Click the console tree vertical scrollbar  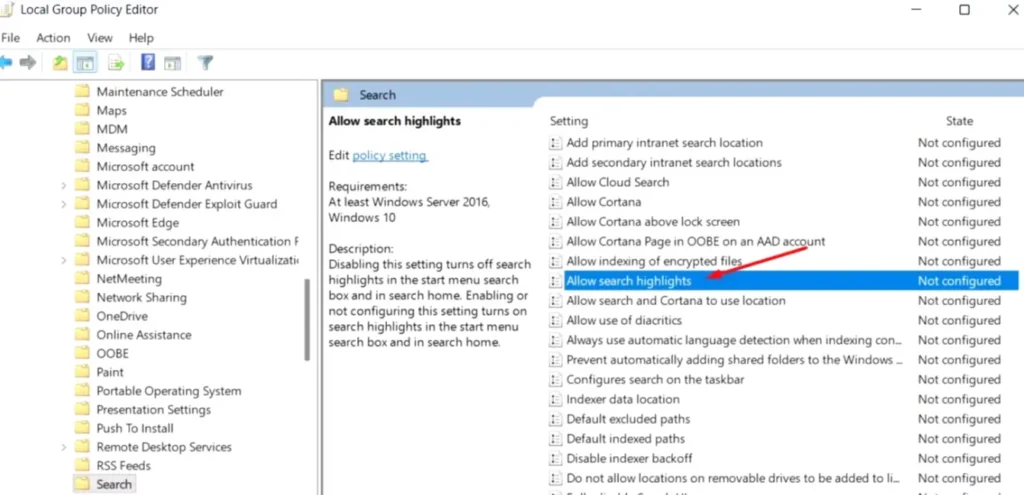coord(306,320)
